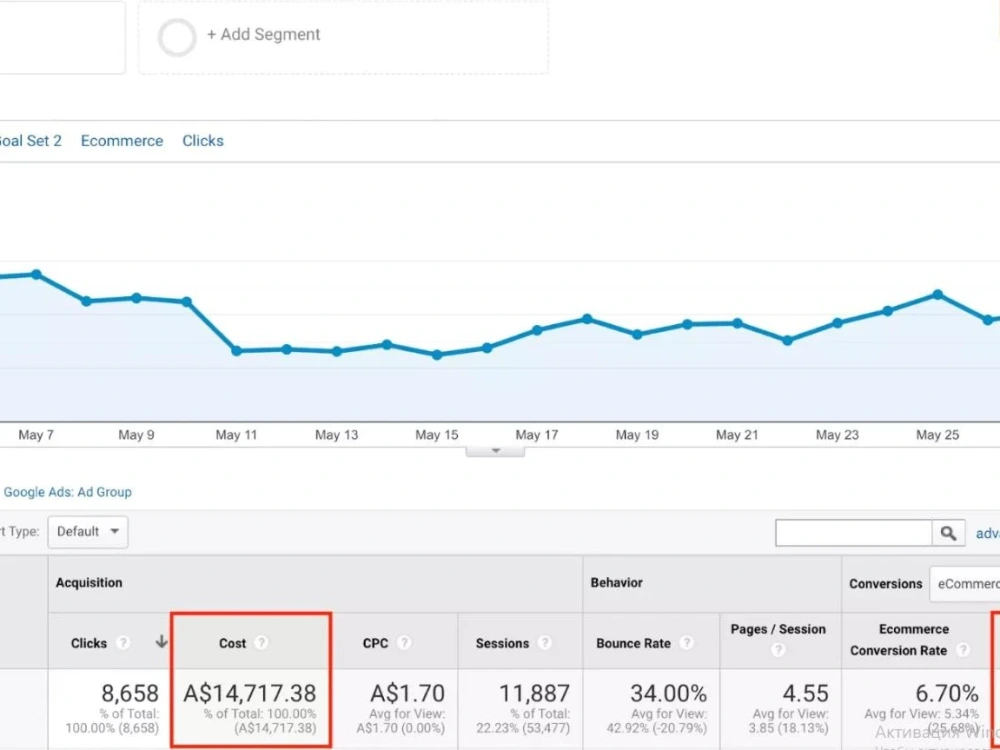This screenshot has width=1000, height=750.
Task: Open the Default sort type dropdown
Action: (x=88, y=532)
